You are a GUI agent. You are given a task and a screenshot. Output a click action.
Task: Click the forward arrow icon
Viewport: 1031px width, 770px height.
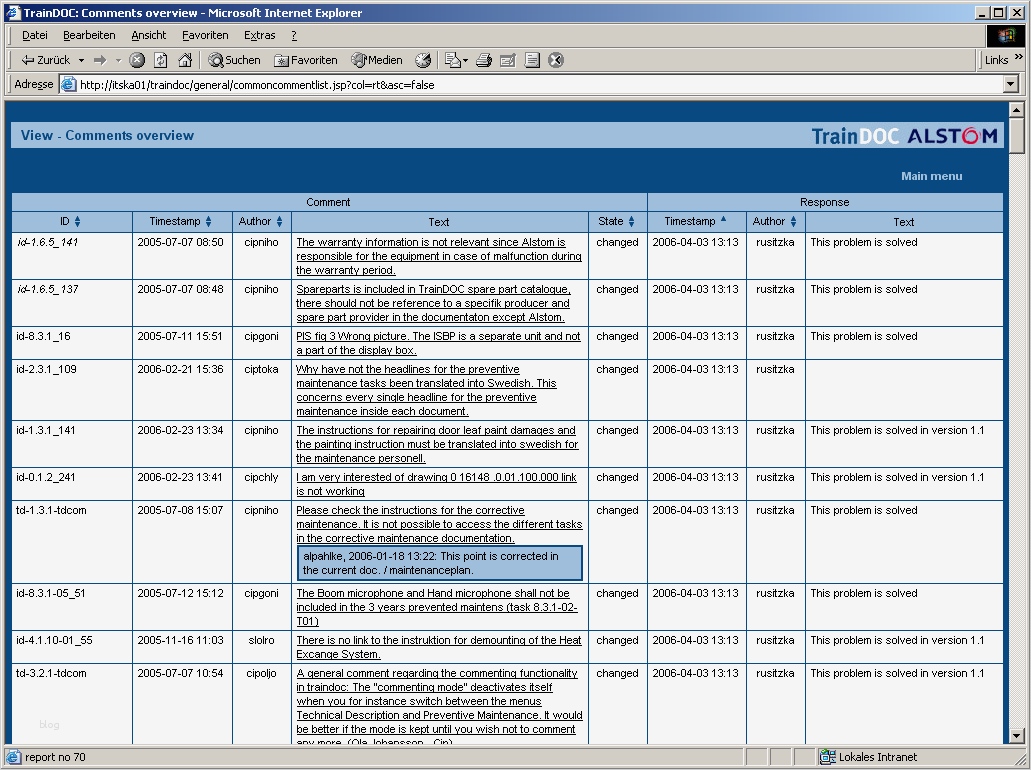tap(100, 60)
